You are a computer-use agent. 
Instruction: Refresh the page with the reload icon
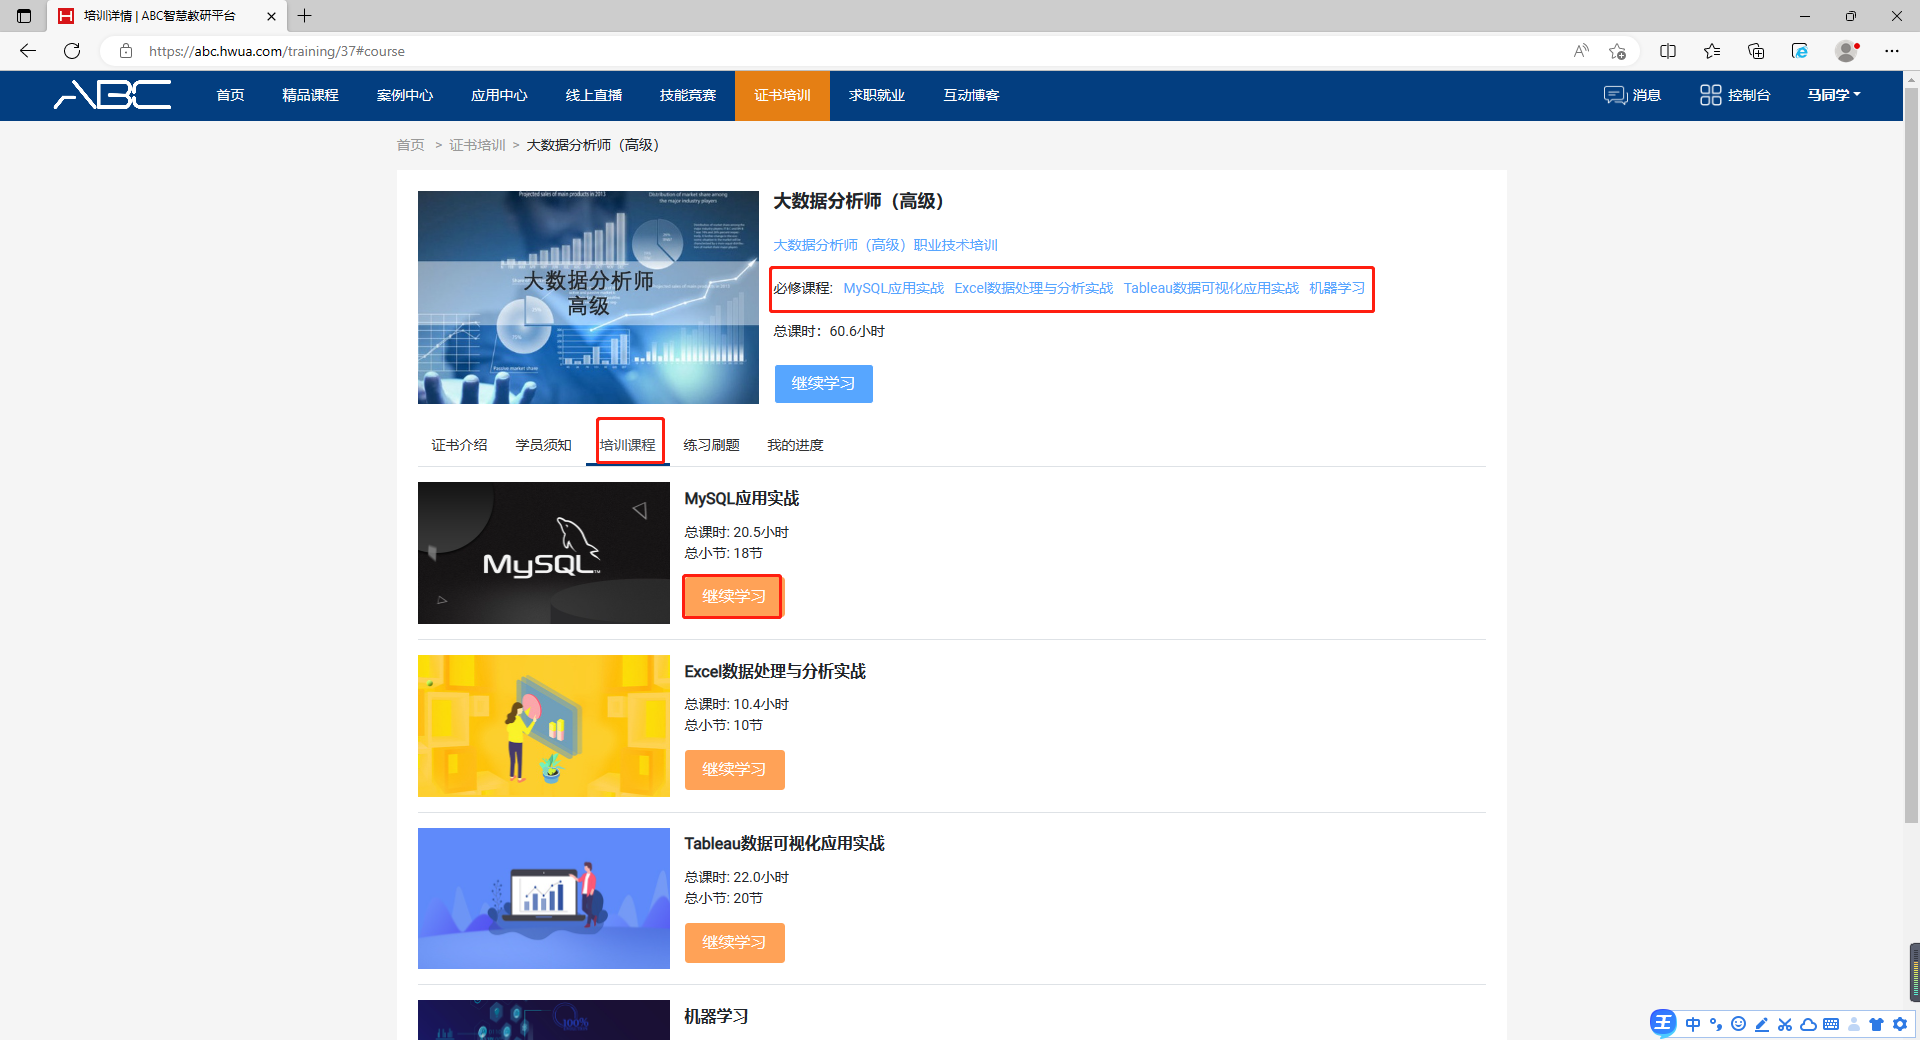(72, 51)
